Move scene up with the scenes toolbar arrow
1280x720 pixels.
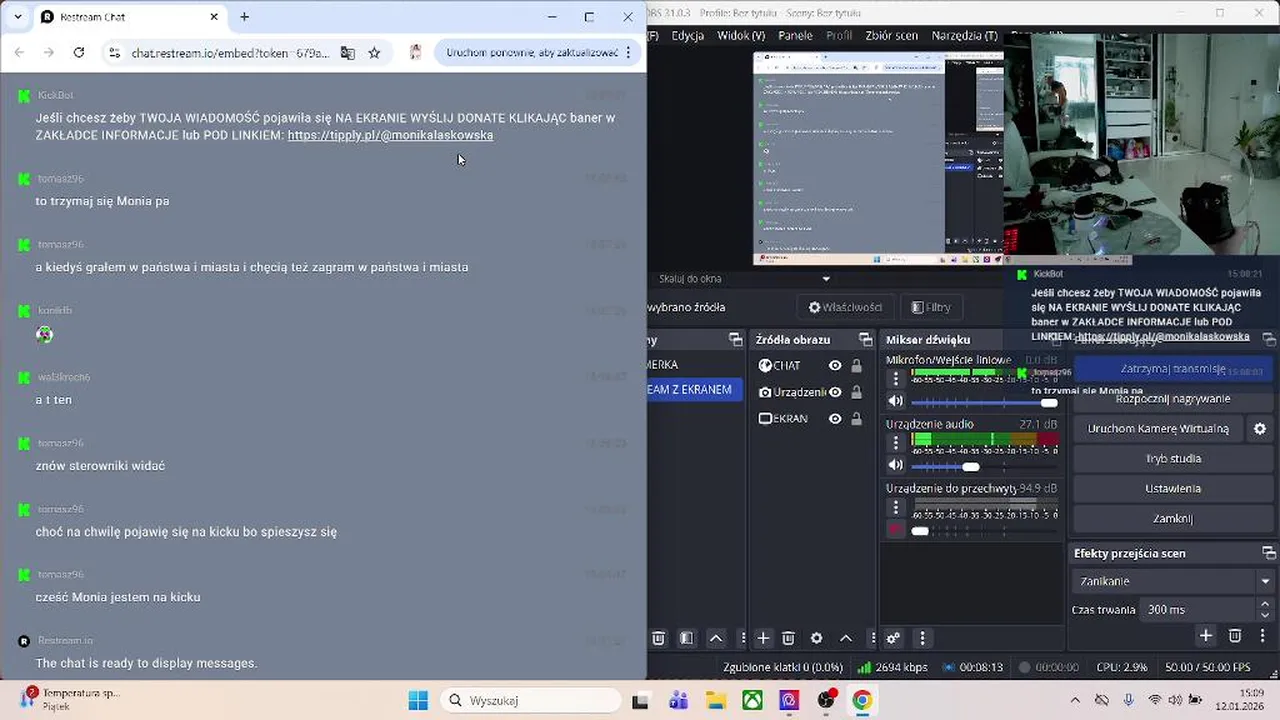pos(716,638)
